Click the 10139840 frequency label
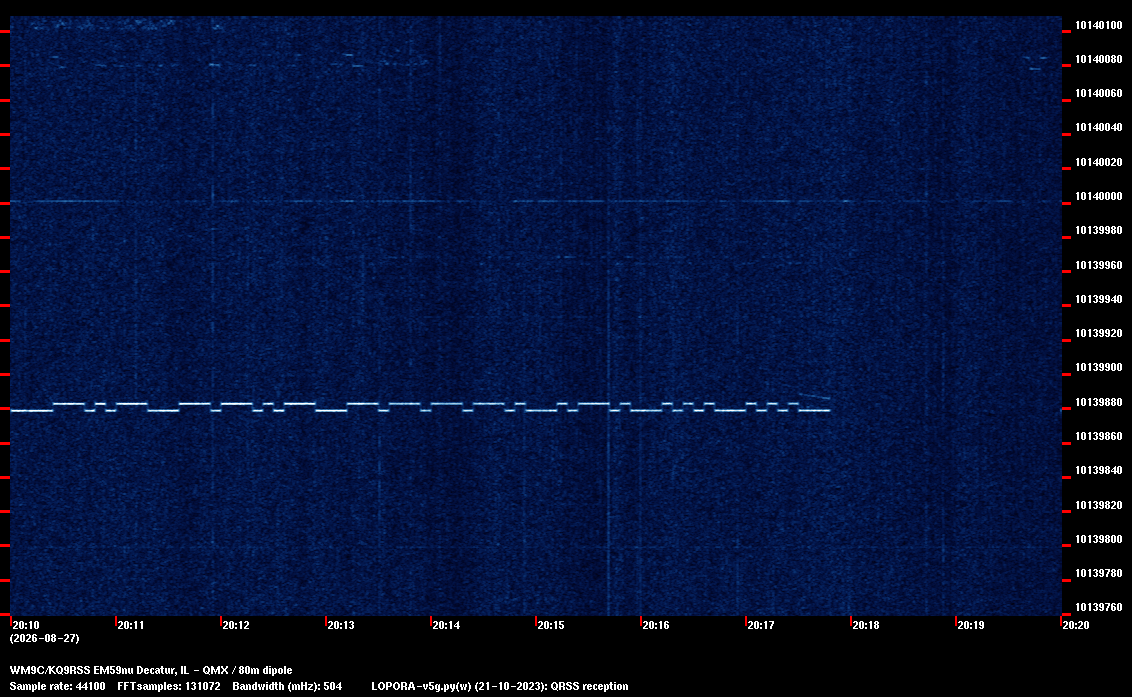The image size is (1132, 697). [x=1099, y=469]
